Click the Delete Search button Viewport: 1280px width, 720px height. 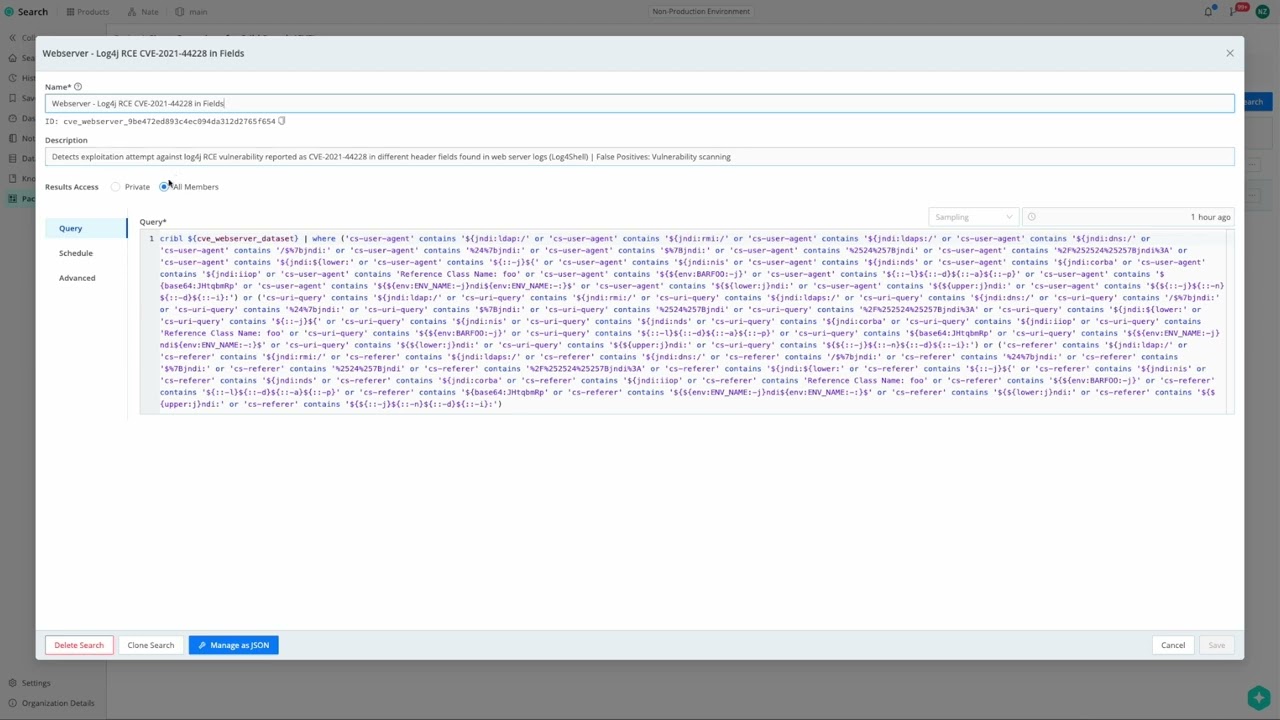(79, 645)
